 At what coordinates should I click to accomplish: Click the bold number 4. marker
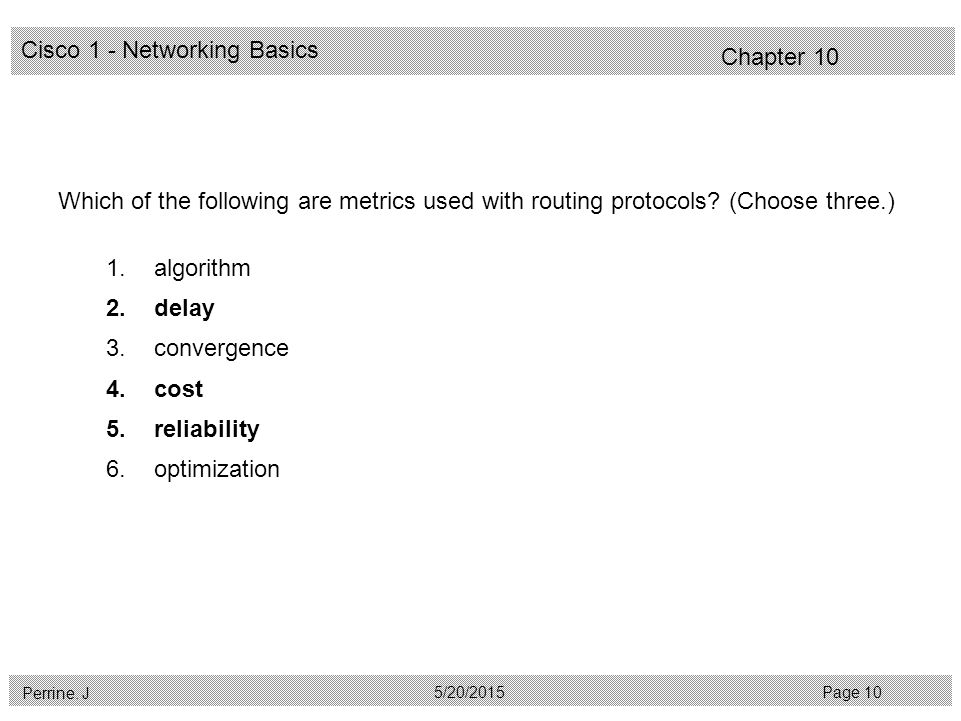tap(115, 389)
